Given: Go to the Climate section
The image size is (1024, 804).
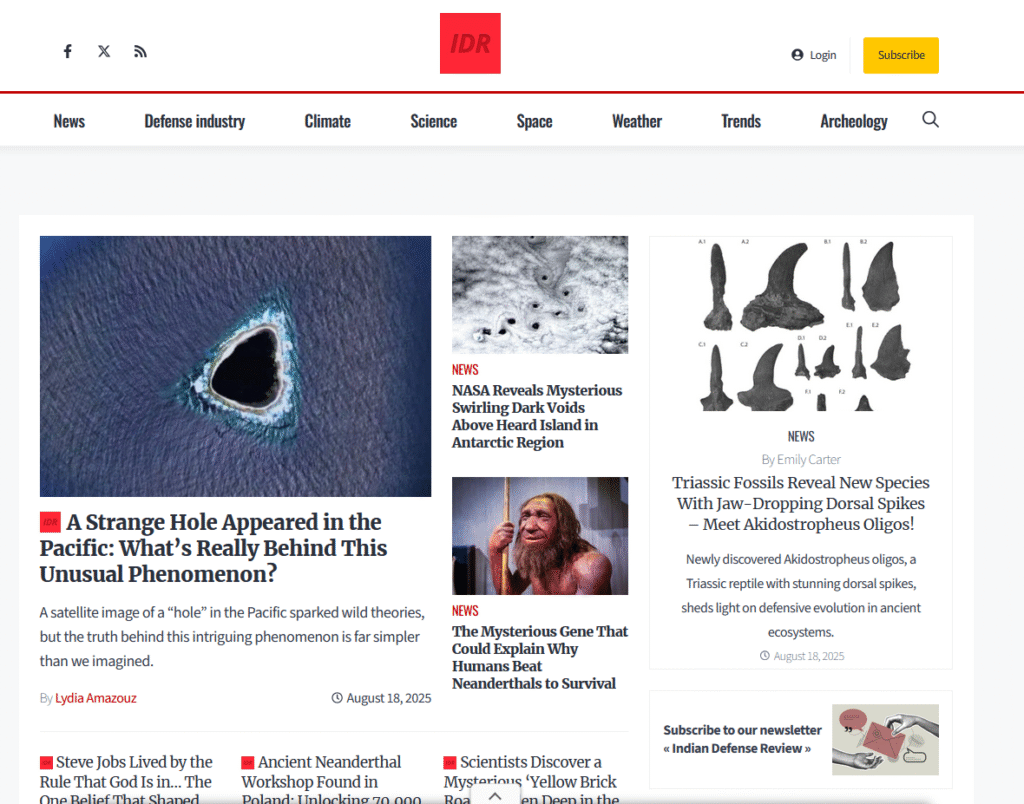Looking at the screenshot, I should coord(327,121).
